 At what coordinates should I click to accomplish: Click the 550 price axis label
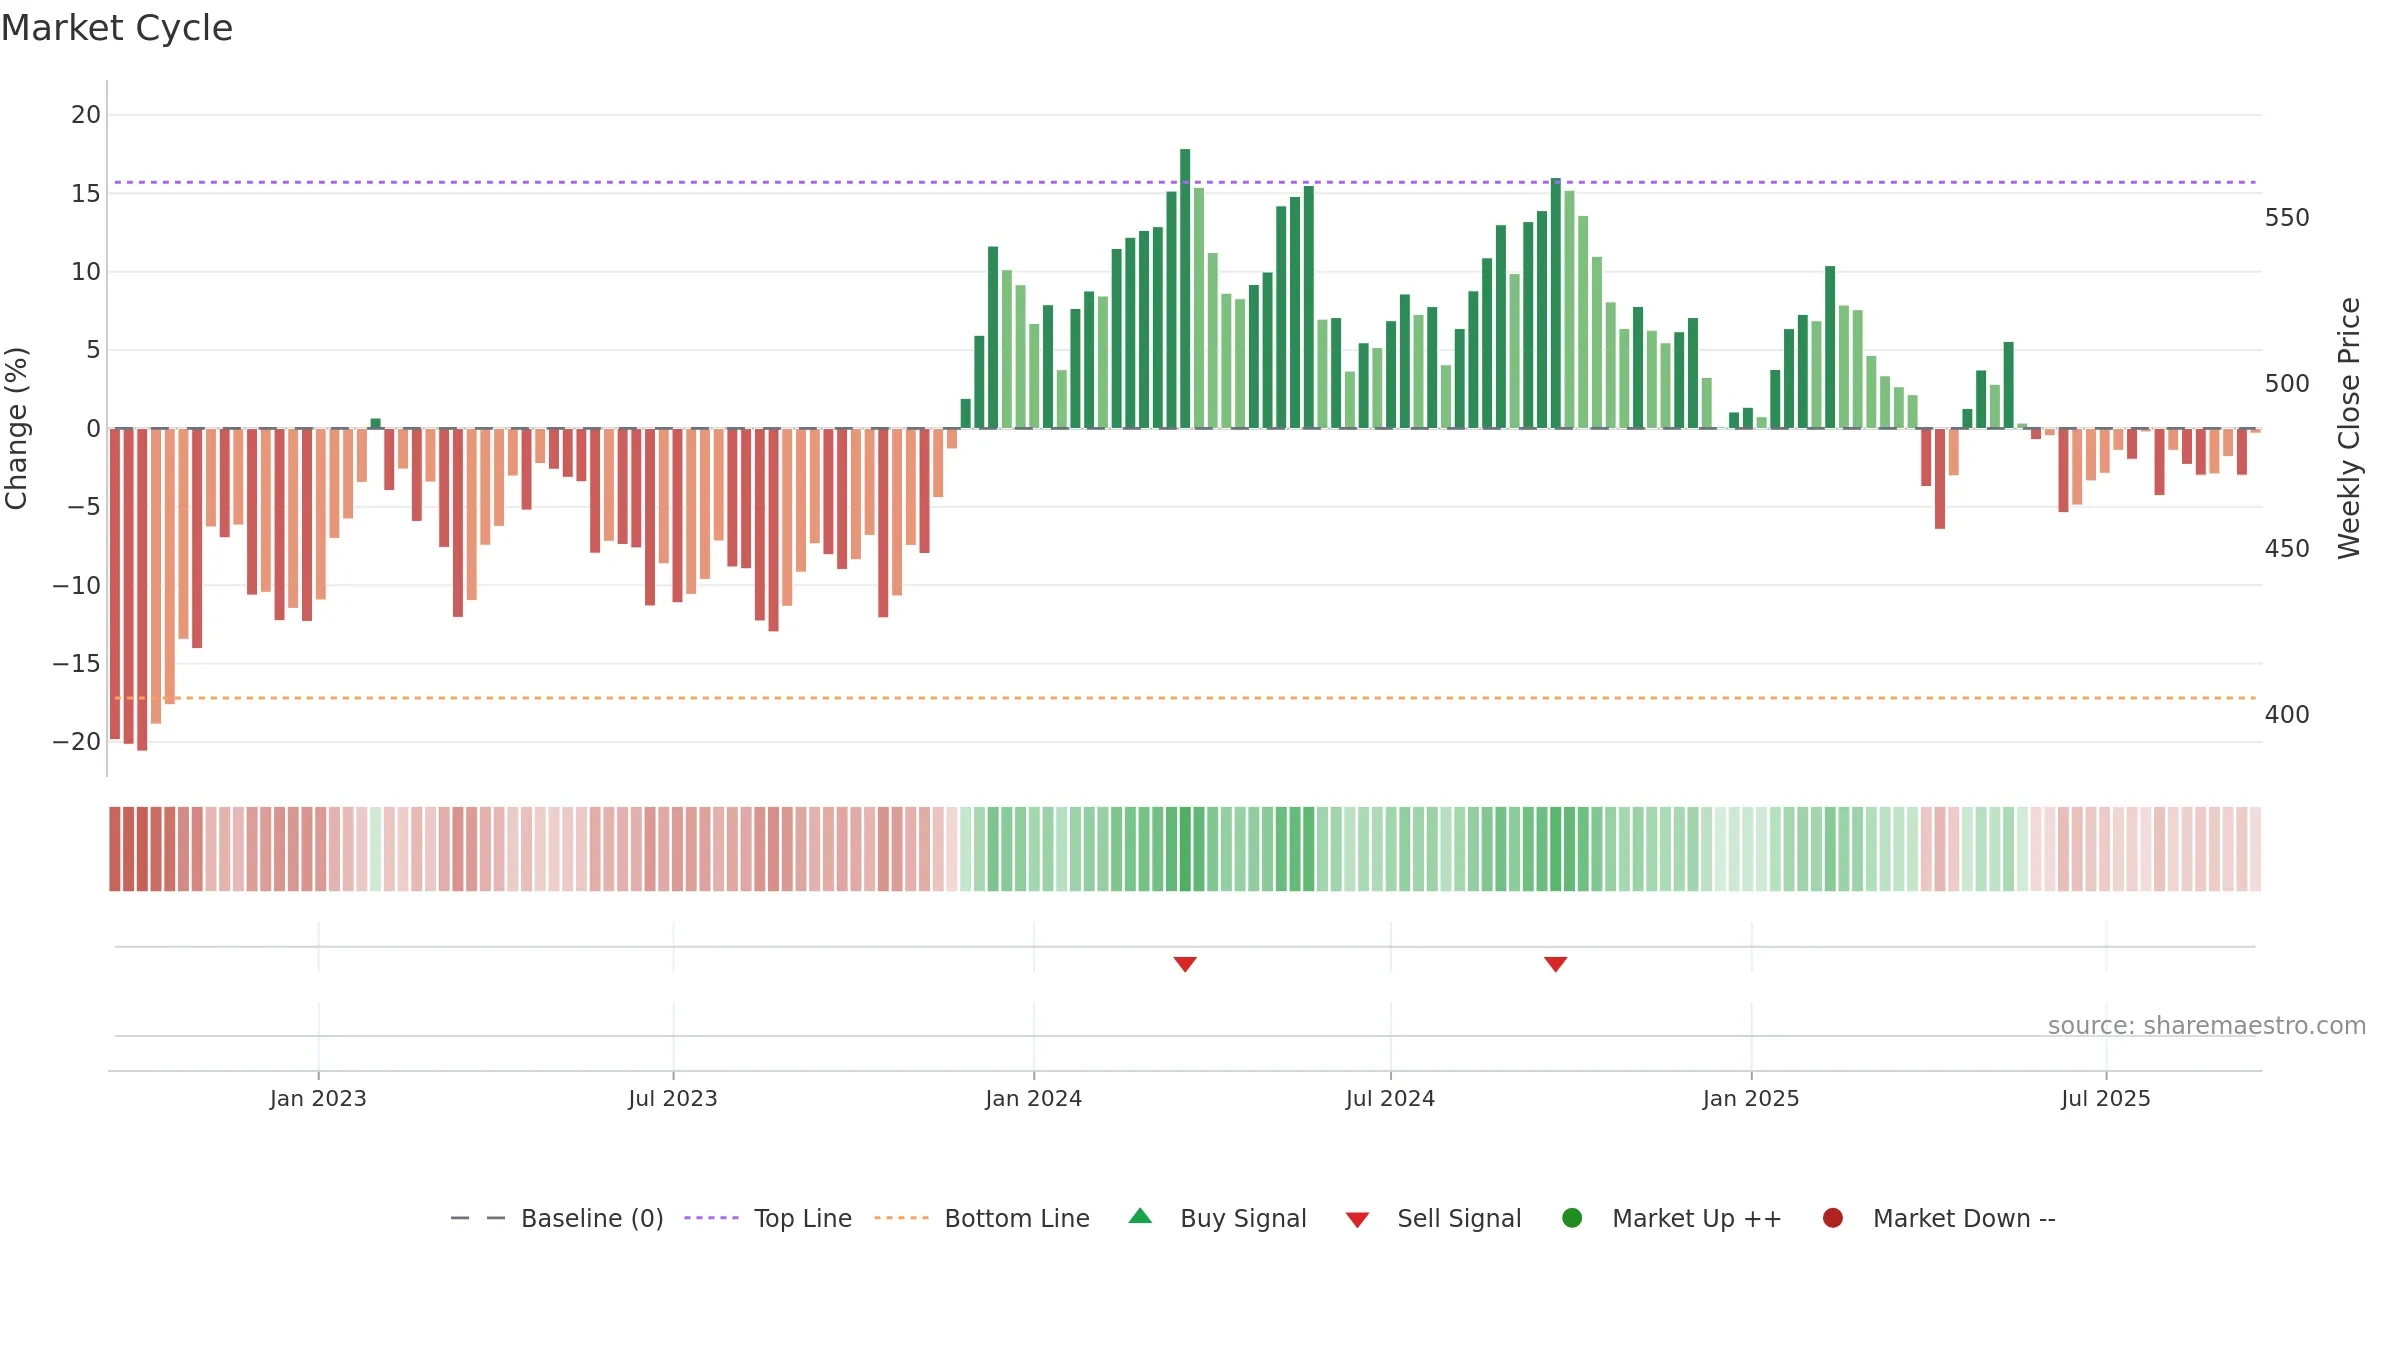(2287, 218)
